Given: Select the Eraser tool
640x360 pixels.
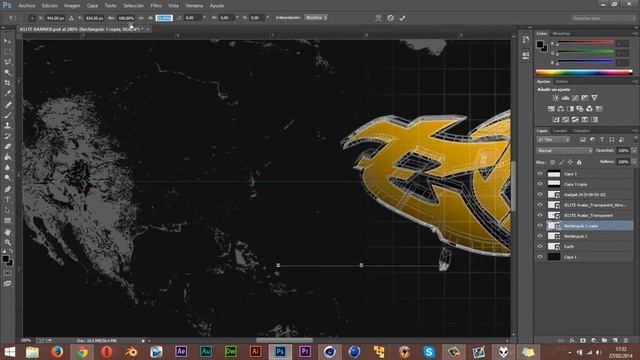Looking at the screenshot, I should [7, 147].
